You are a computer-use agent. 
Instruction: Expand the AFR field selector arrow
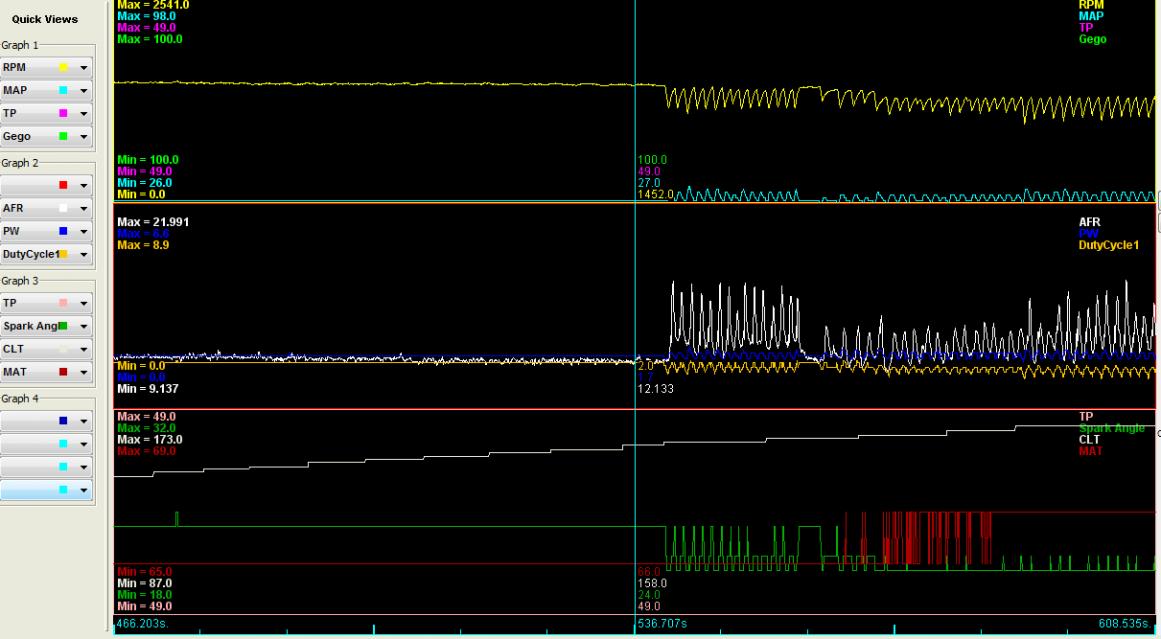click(86, 210)
